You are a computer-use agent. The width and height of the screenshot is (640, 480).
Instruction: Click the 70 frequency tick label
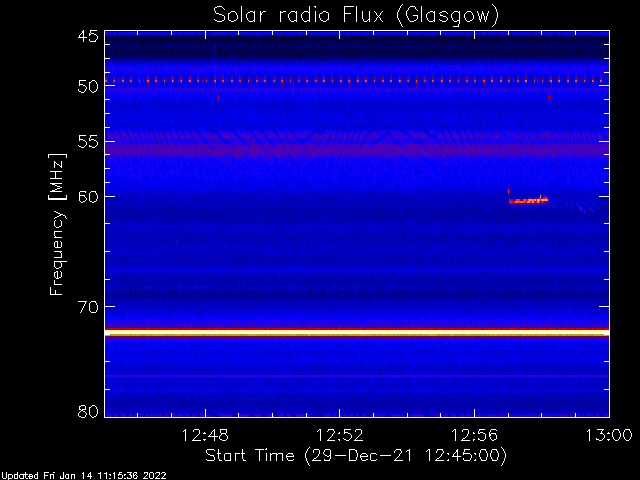click(x=88, y=307)
